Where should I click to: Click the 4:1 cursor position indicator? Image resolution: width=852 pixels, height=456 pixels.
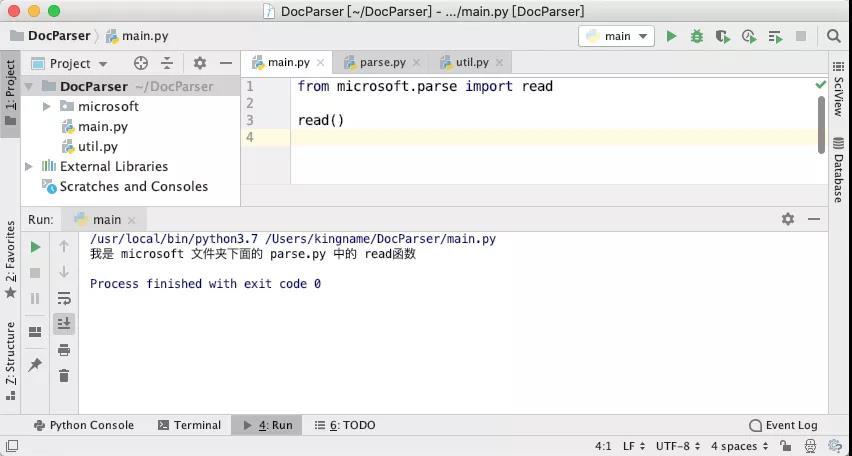603,447
